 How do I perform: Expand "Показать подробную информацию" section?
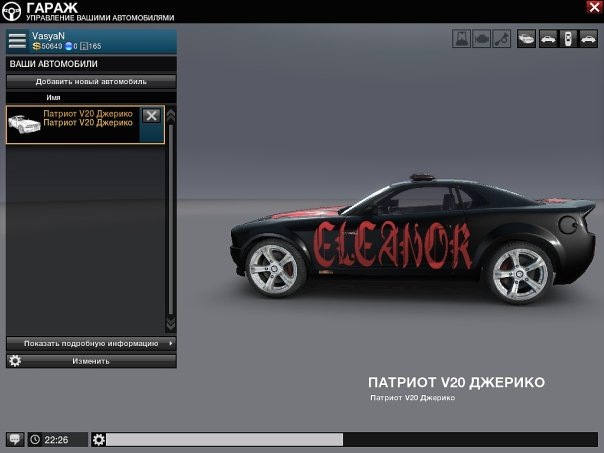(91, 343)
